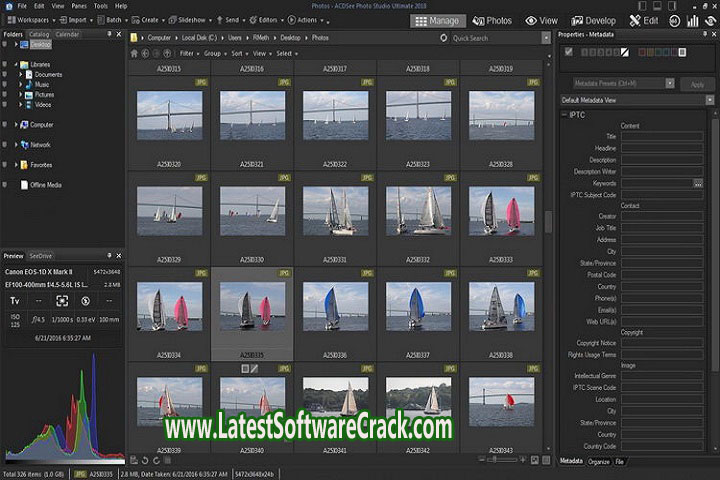Expand the Computer tree node
The width and height of the screenshot is (720, 480).
coord(17,125)
